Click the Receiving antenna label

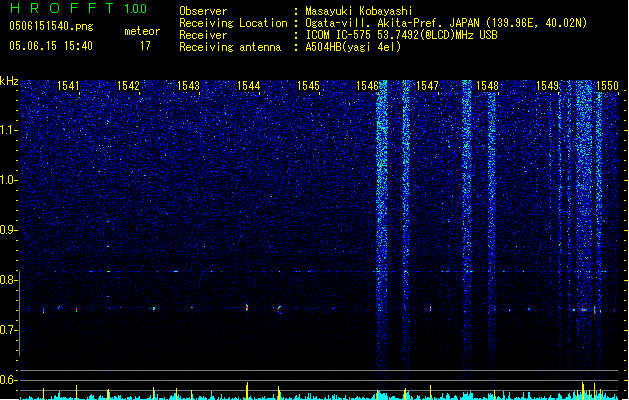[230, 47]
